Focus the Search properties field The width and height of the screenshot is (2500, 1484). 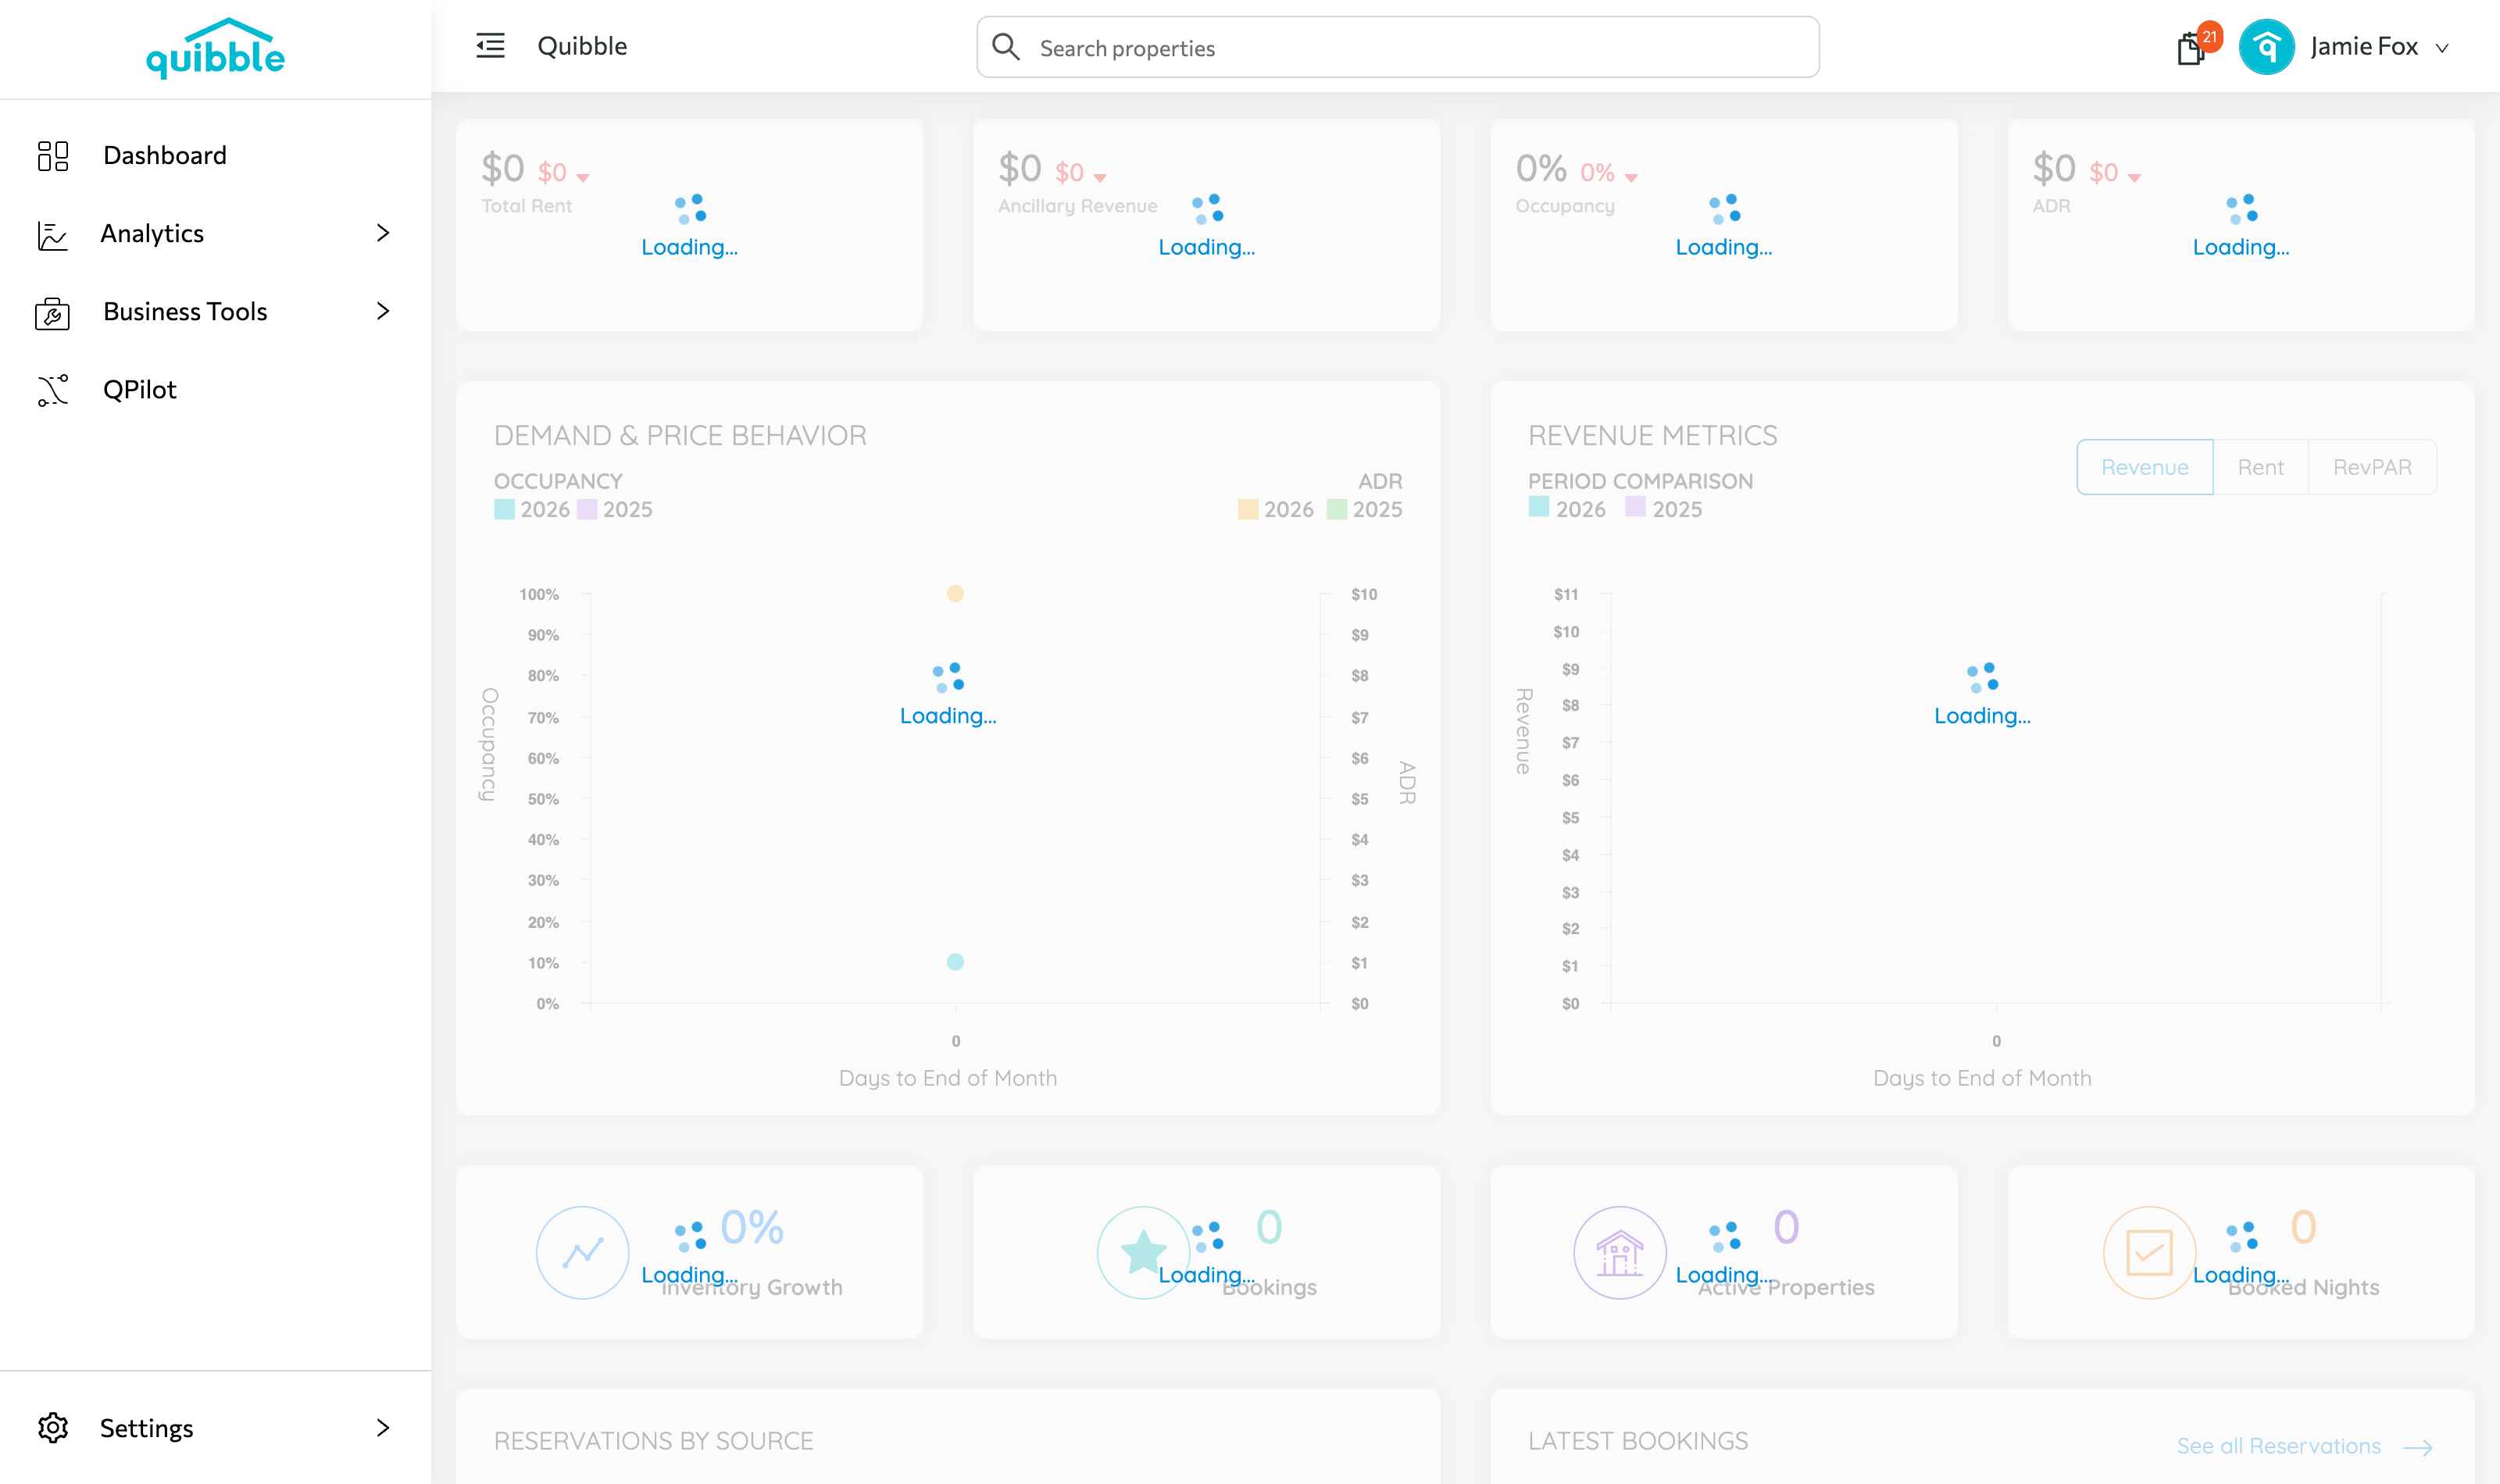pos(1397,47)
